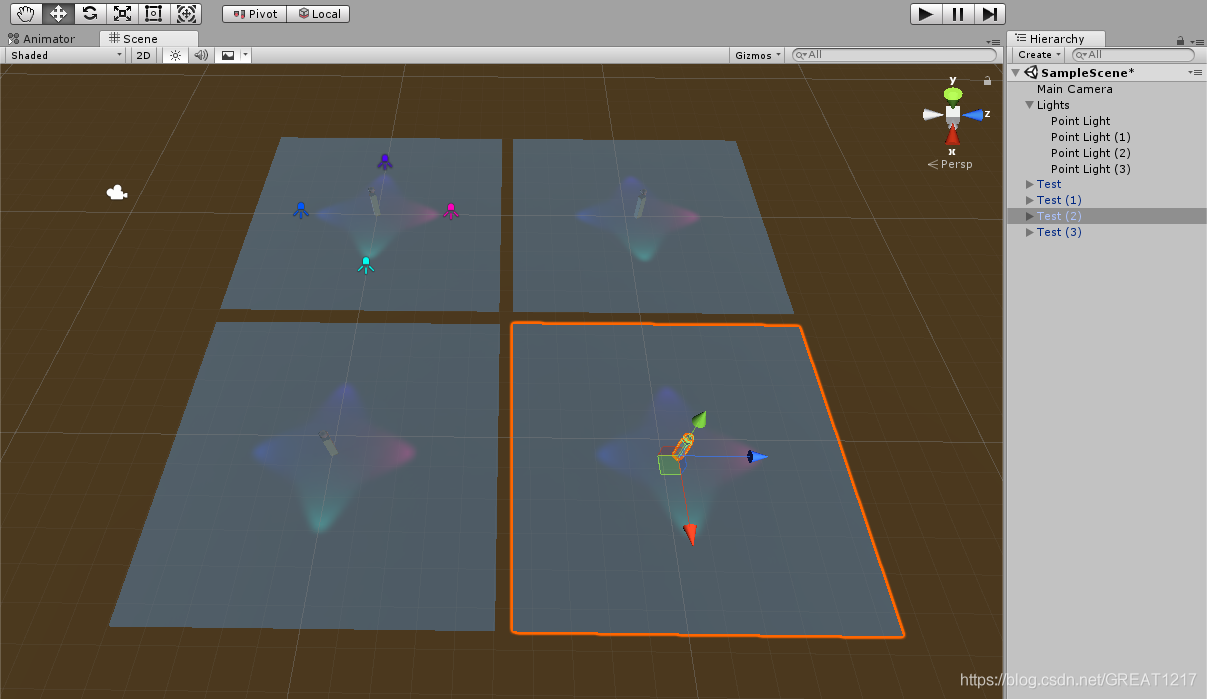Open the Gizmos dropdown

[x=757, y=55]
